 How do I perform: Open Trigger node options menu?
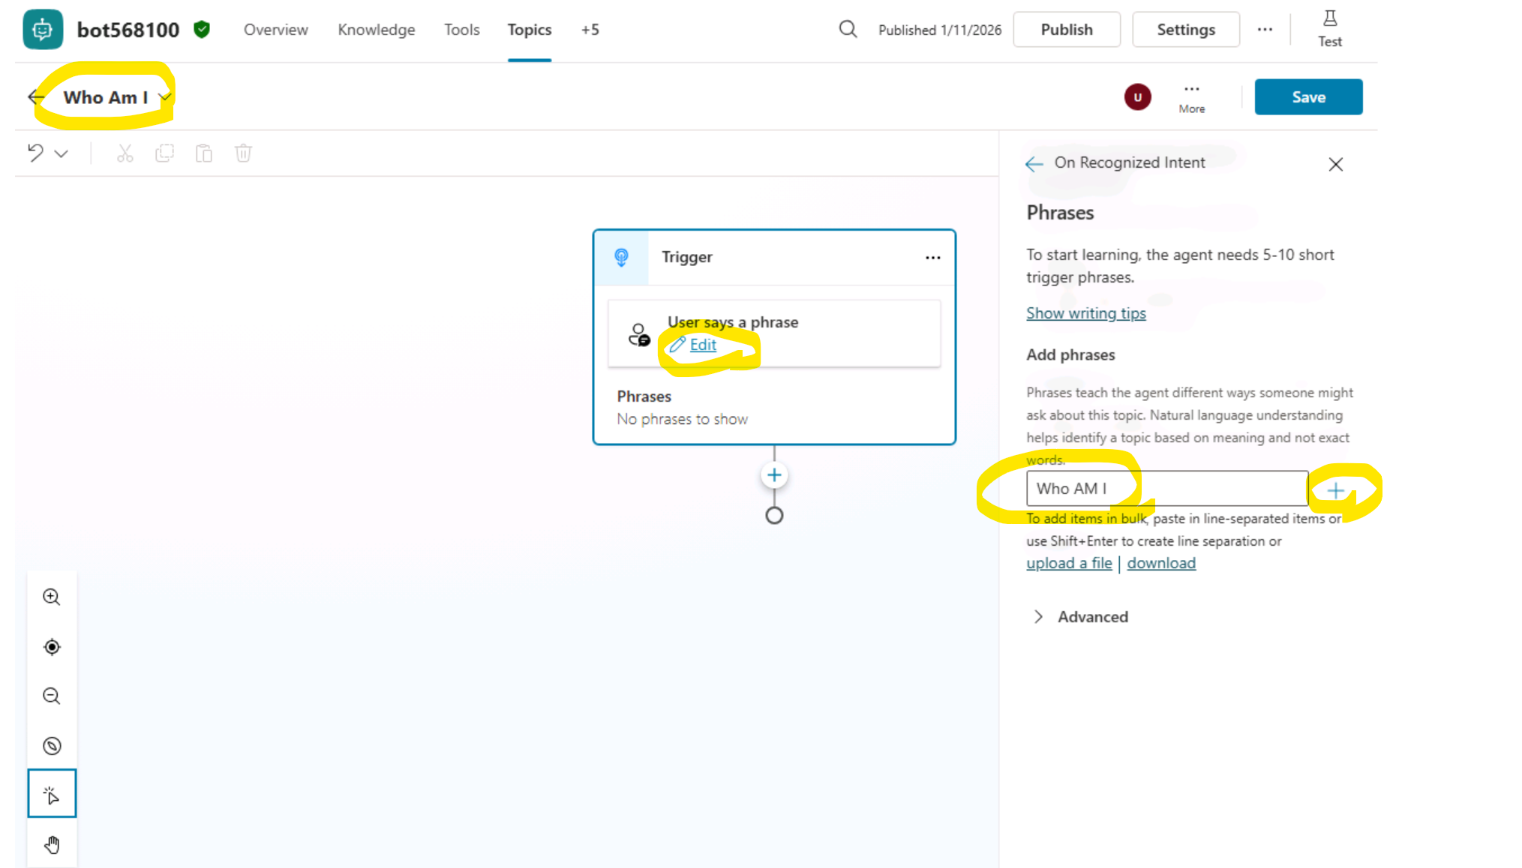click(x=932, y=257)
